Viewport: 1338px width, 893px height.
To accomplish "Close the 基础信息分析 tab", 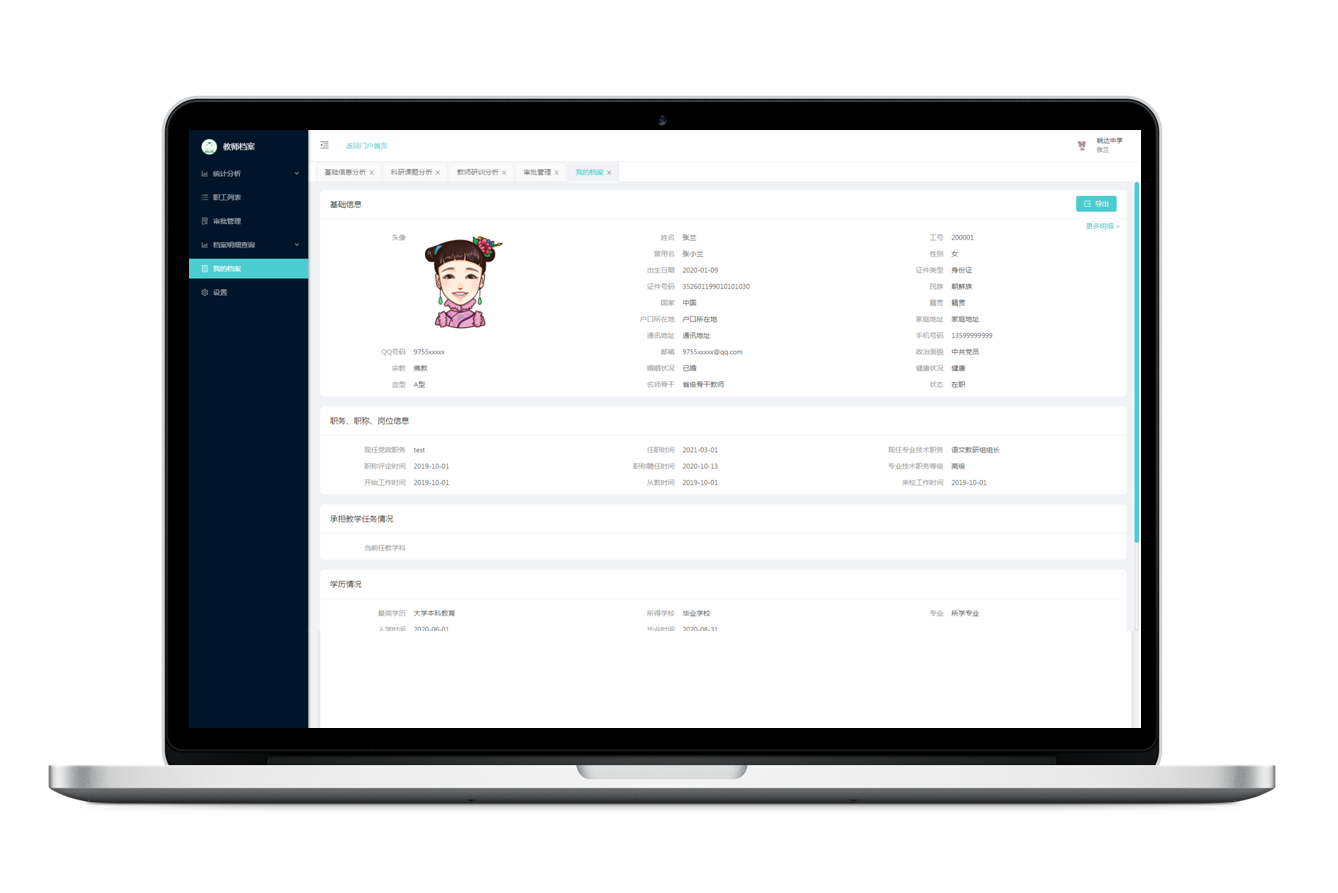I will click(x=372, y=173).
